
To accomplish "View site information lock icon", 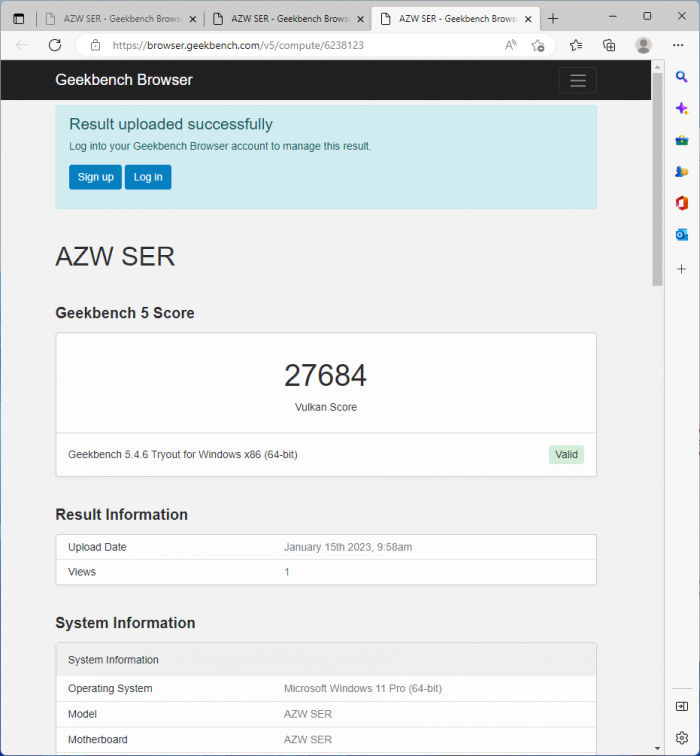I will point(95,45).
